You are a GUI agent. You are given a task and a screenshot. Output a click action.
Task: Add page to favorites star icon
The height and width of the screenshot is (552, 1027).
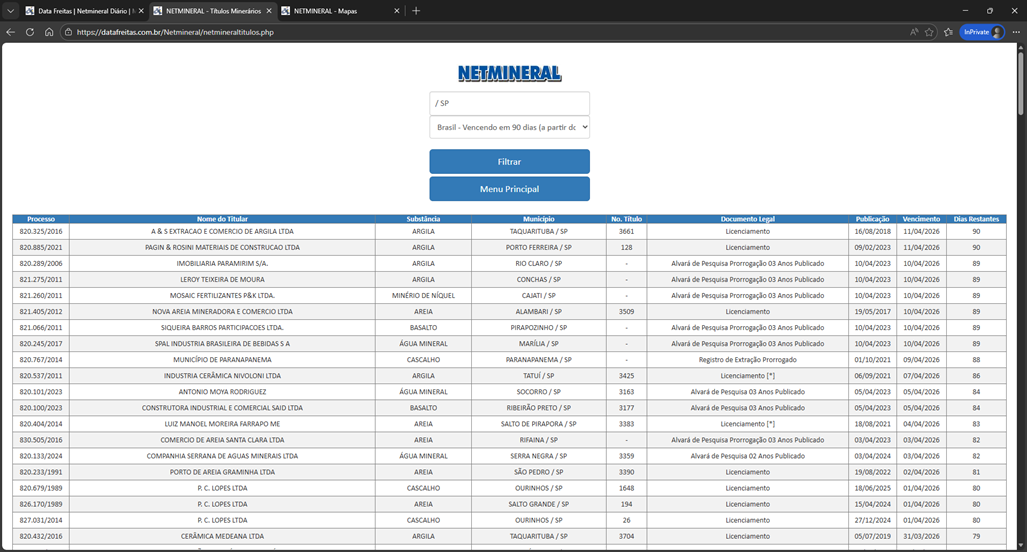tap(929, 32)
